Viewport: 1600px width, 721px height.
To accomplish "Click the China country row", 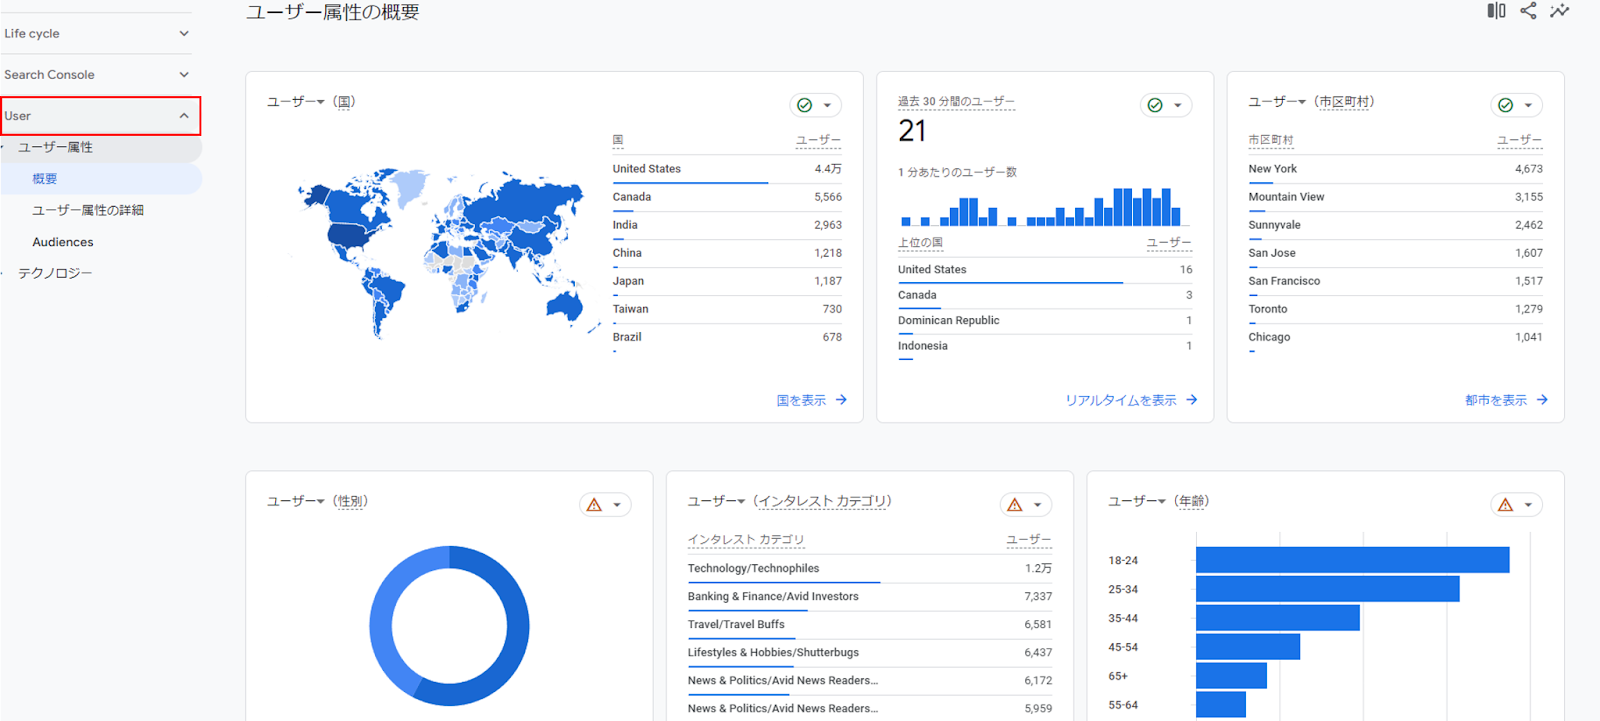I will (x=727, y=253).
